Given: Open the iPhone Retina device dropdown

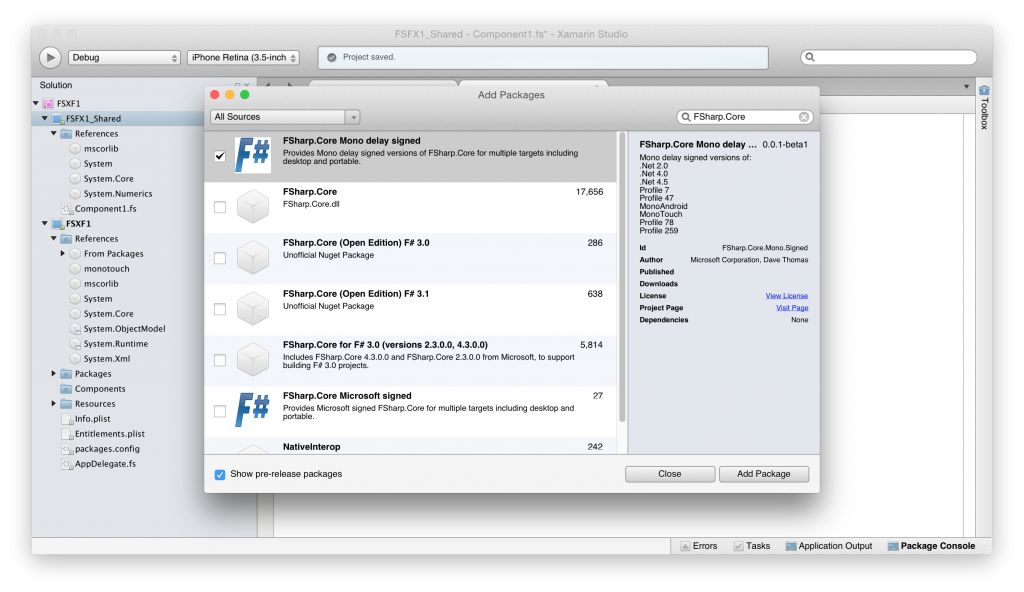Looking at the screenshot, I should pyautogui.click(x=244, y=58).
